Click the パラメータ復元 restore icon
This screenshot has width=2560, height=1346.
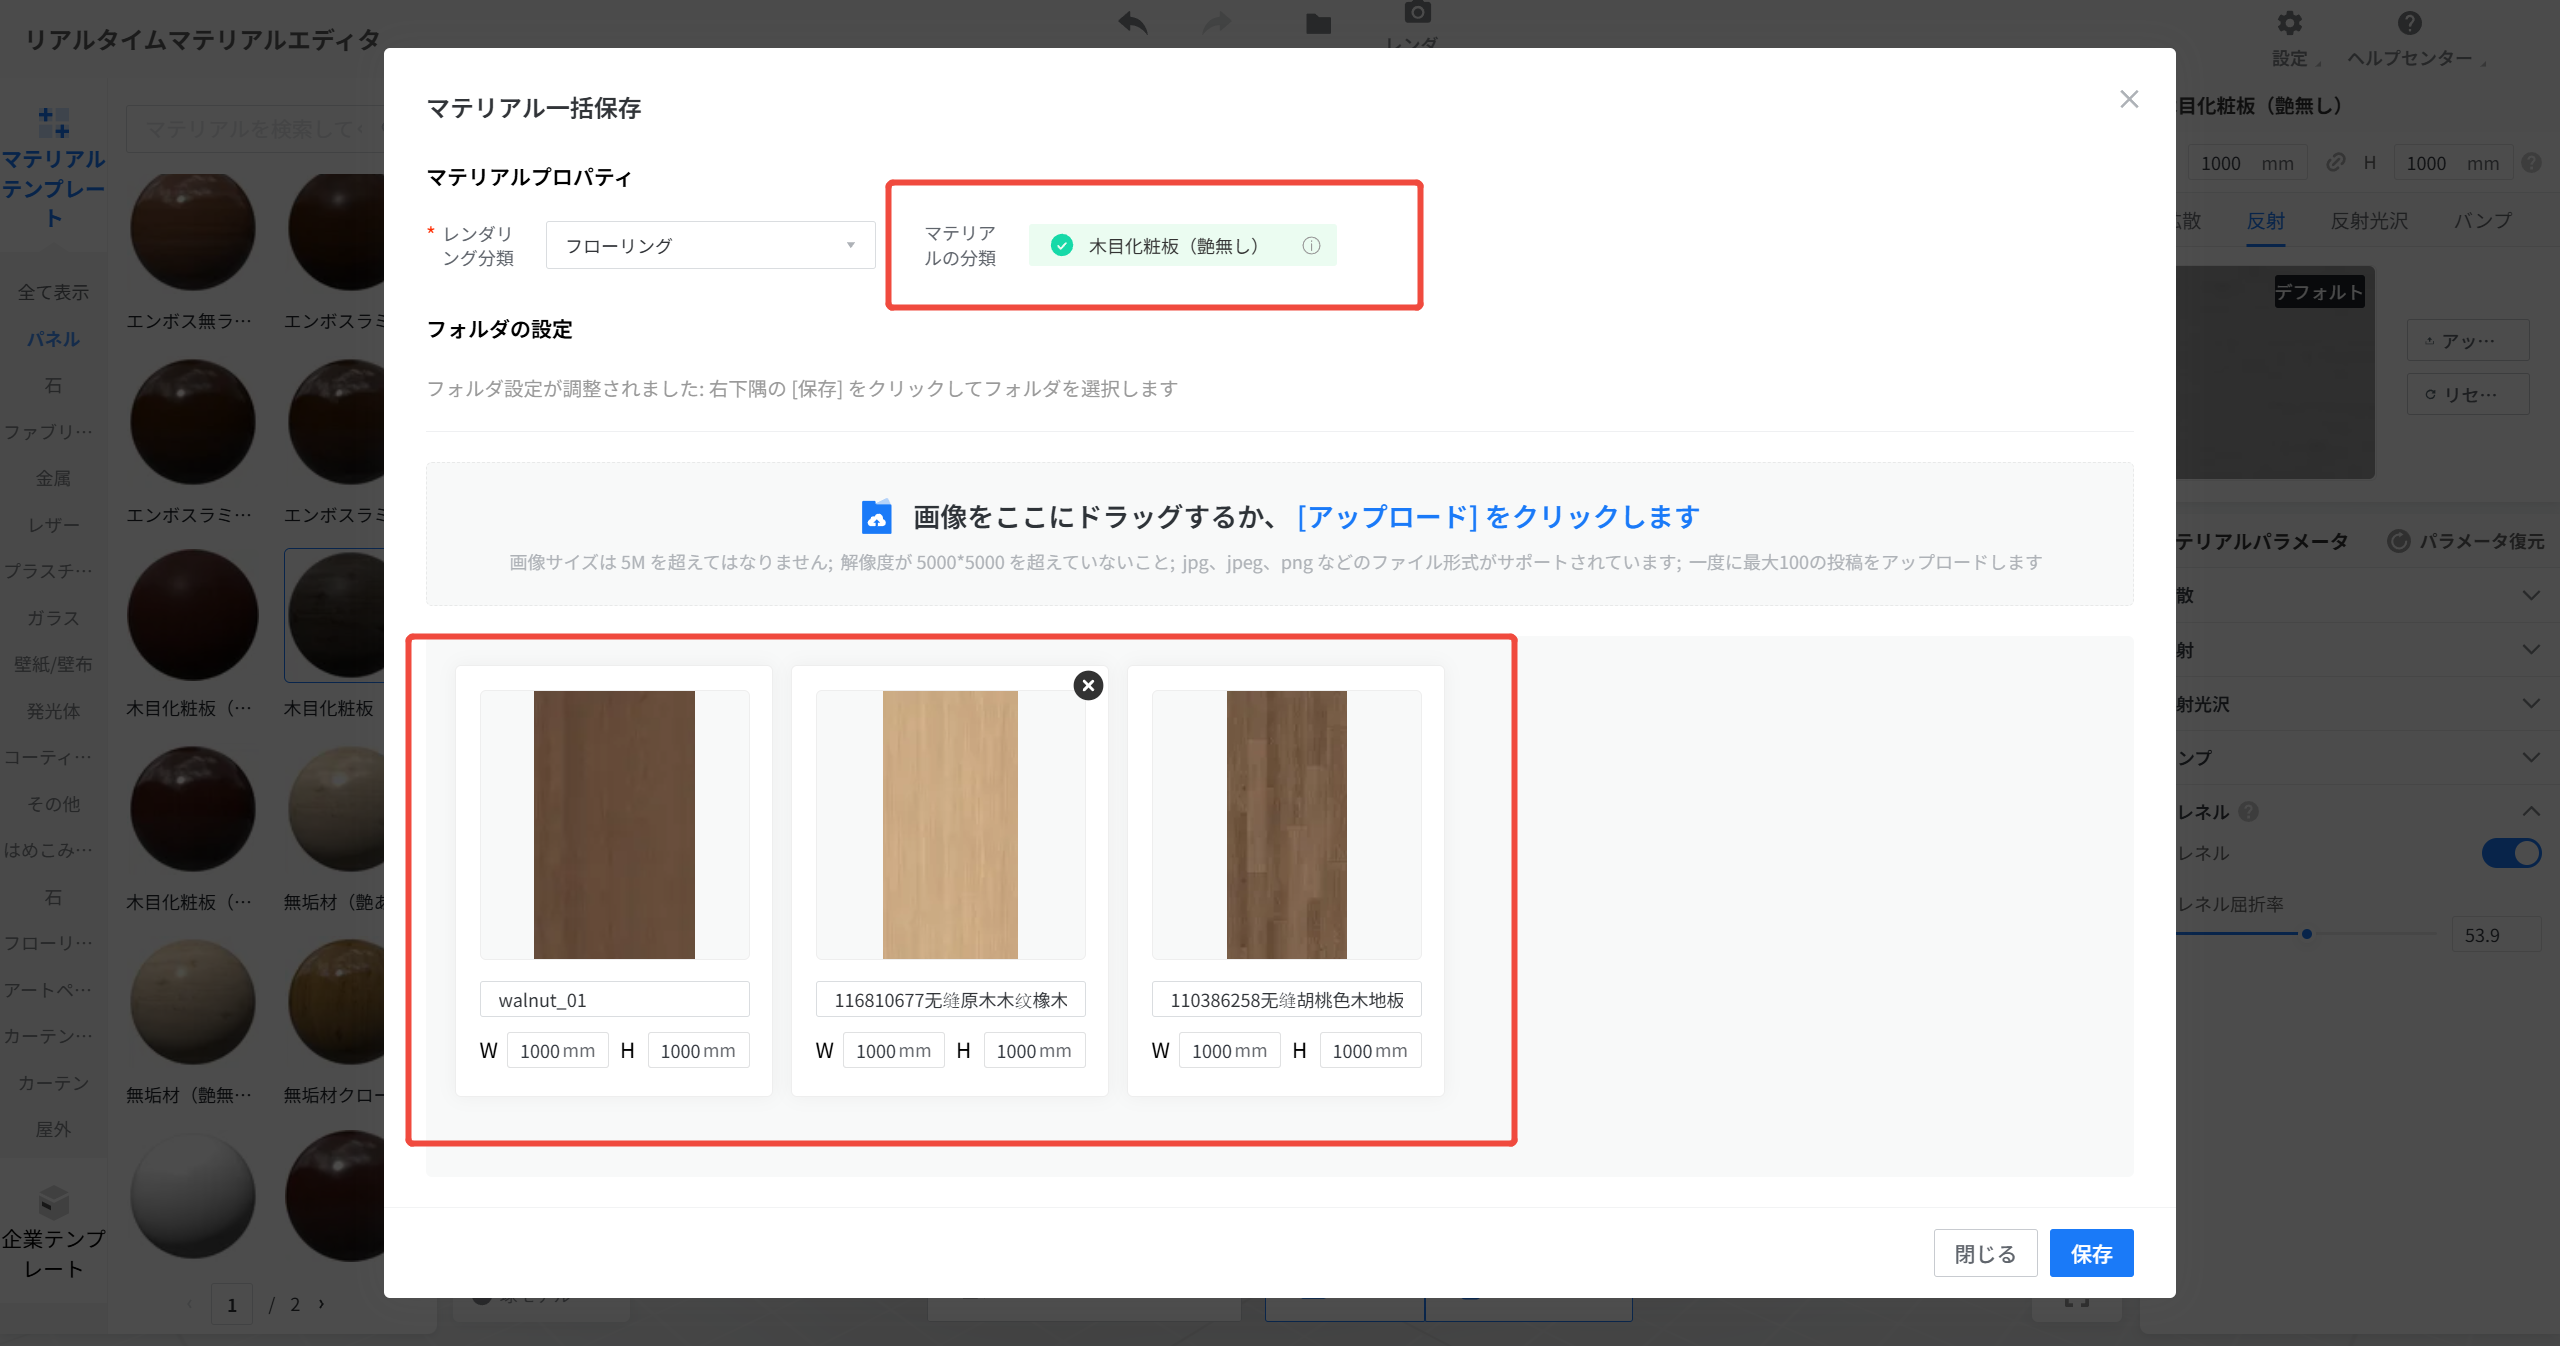(2398, 541)
